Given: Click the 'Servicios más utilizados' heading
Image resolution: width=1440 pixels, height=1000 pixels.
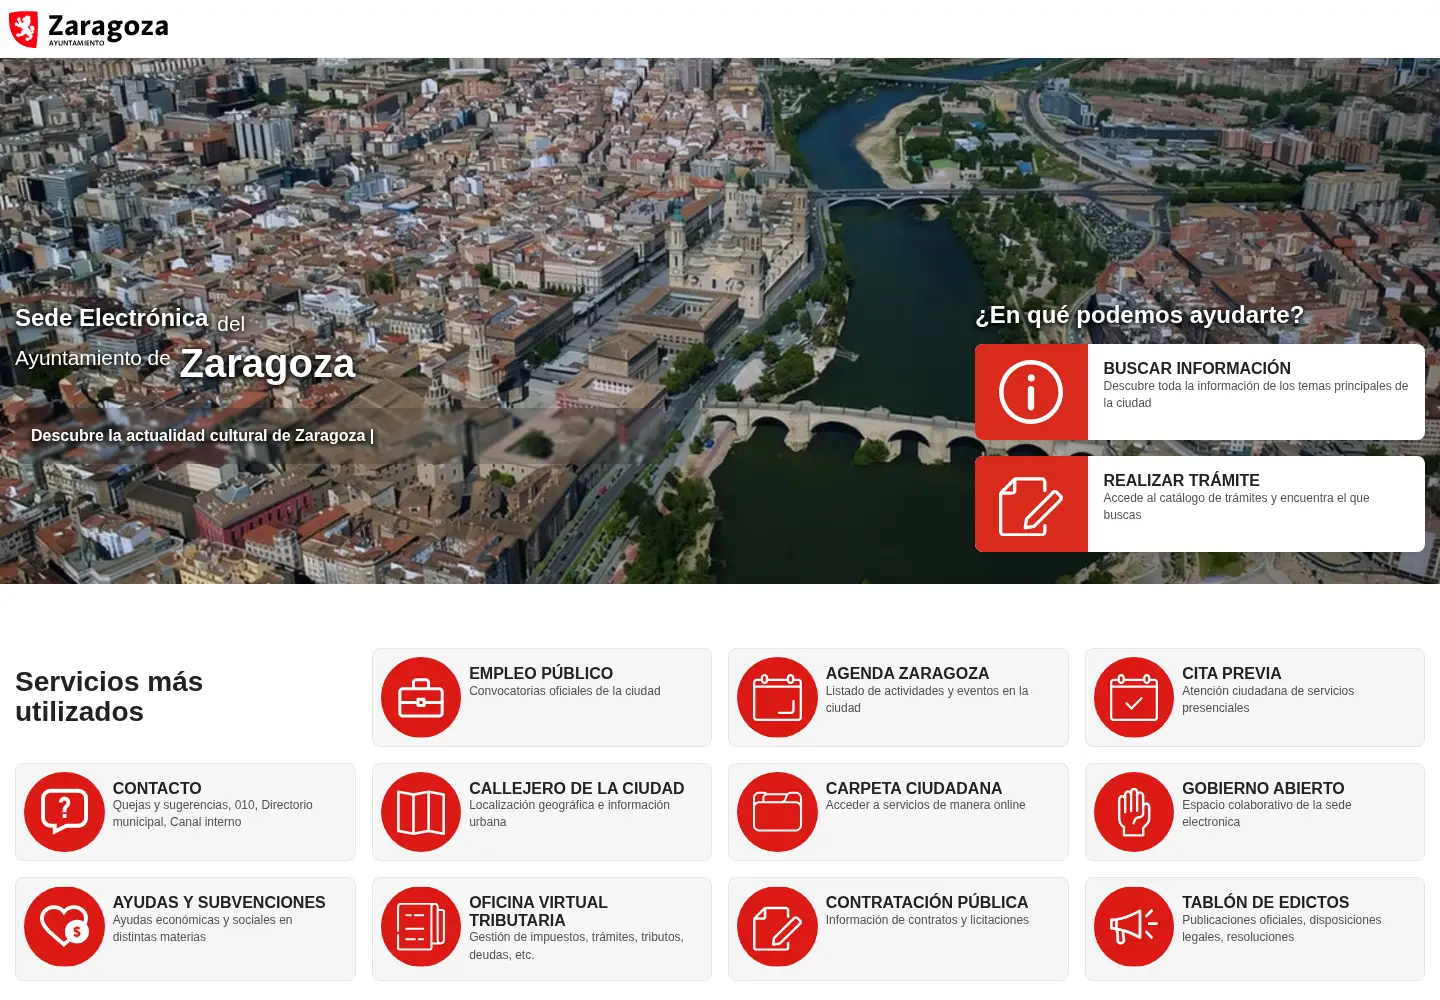Looking at the screenshot, I should point(109,696).
